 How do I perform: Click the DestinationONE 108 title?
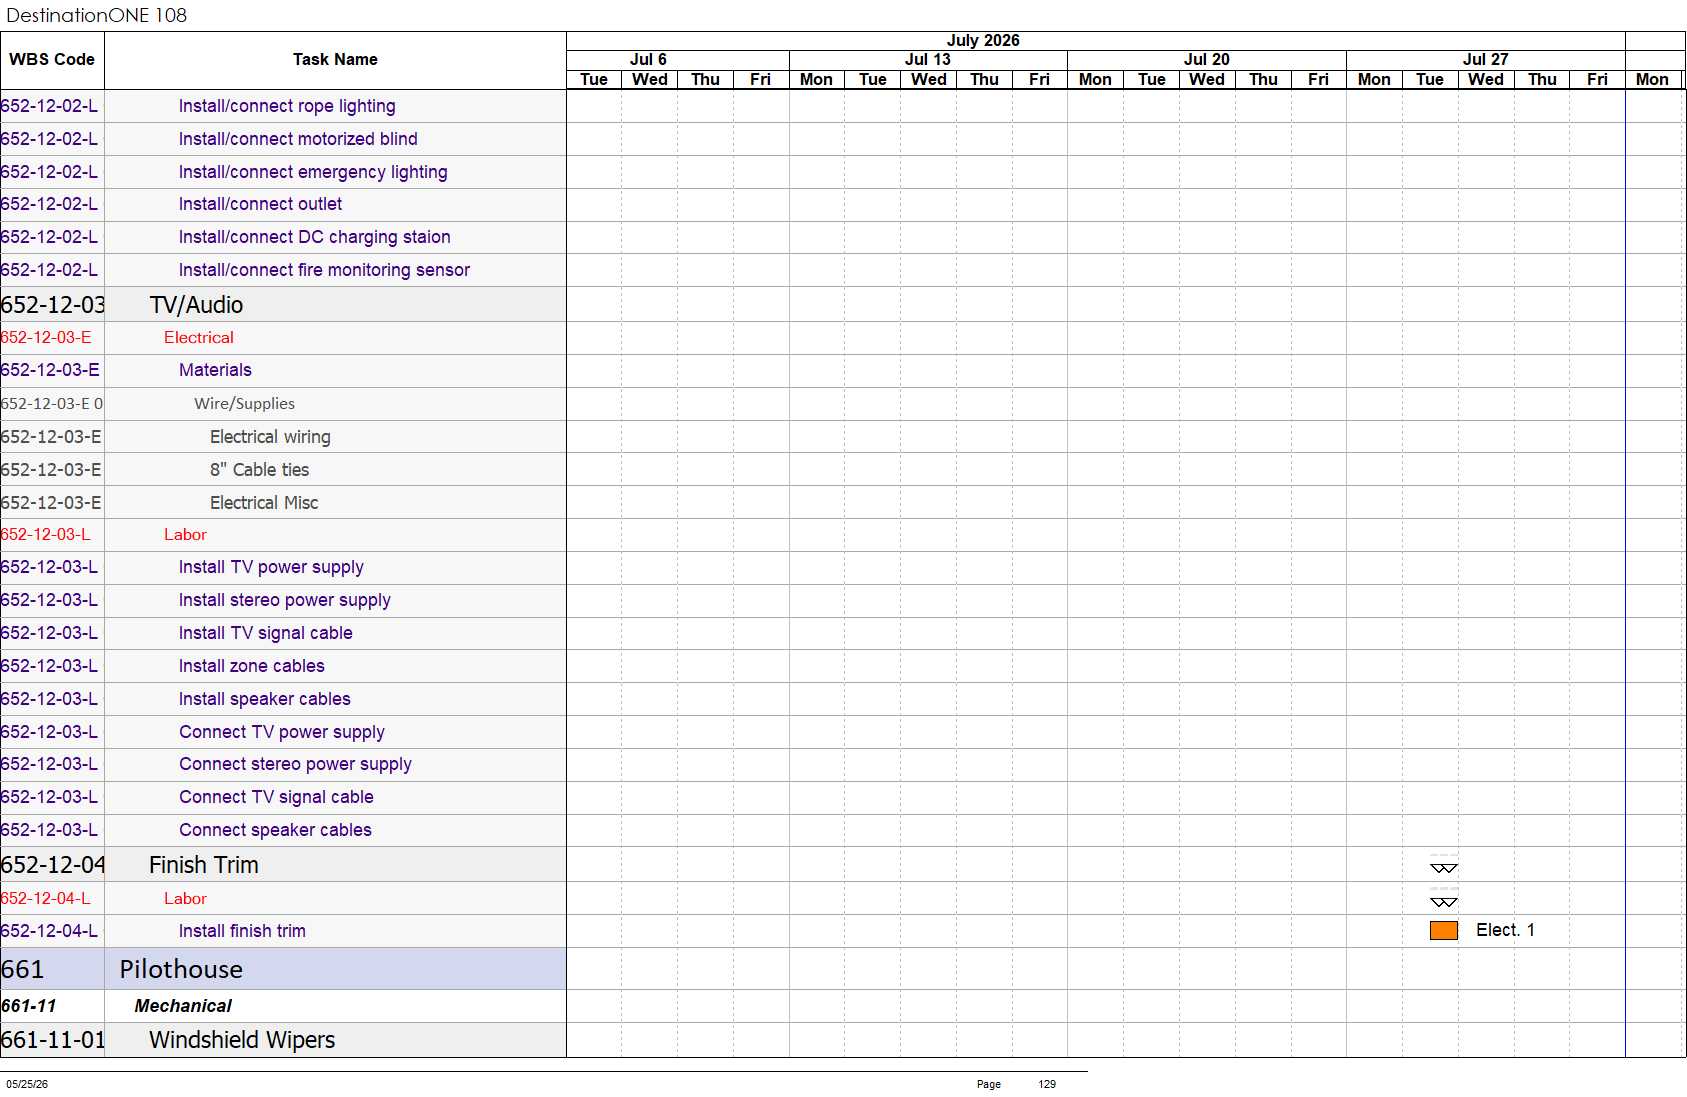tap(96, 15)
